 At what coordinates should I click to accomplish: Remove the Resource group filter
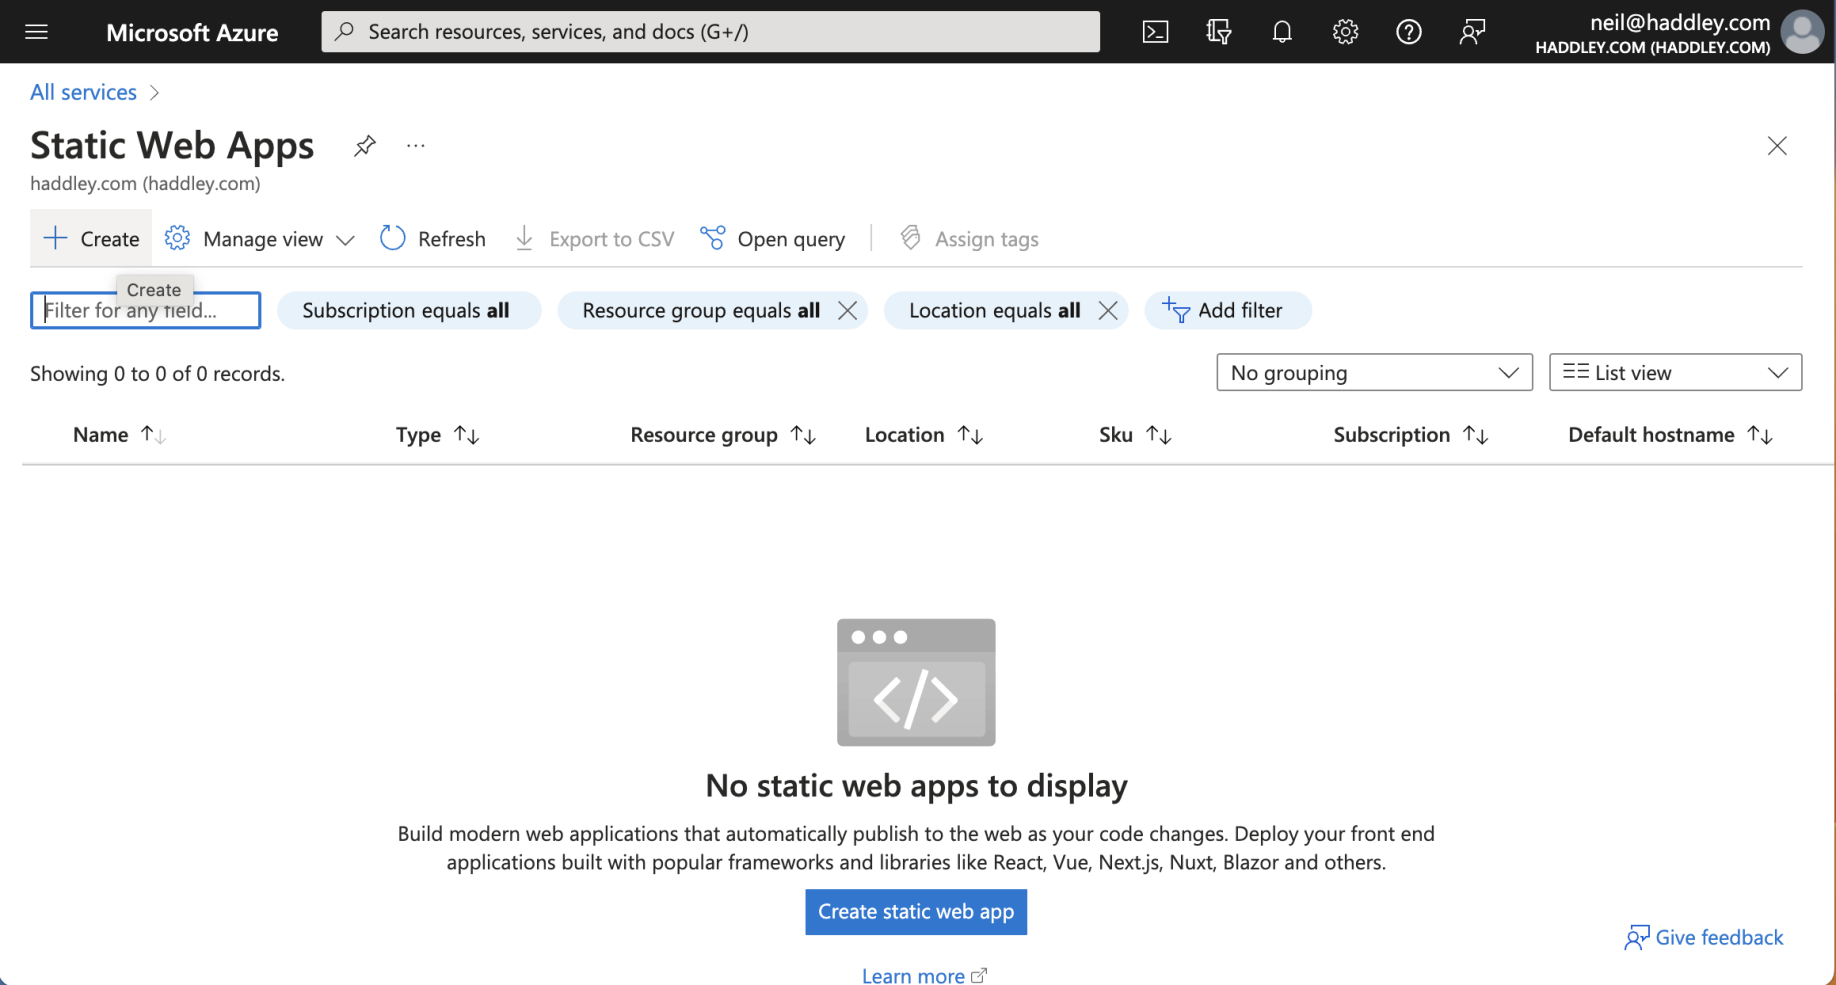click(x=847, y=310)
